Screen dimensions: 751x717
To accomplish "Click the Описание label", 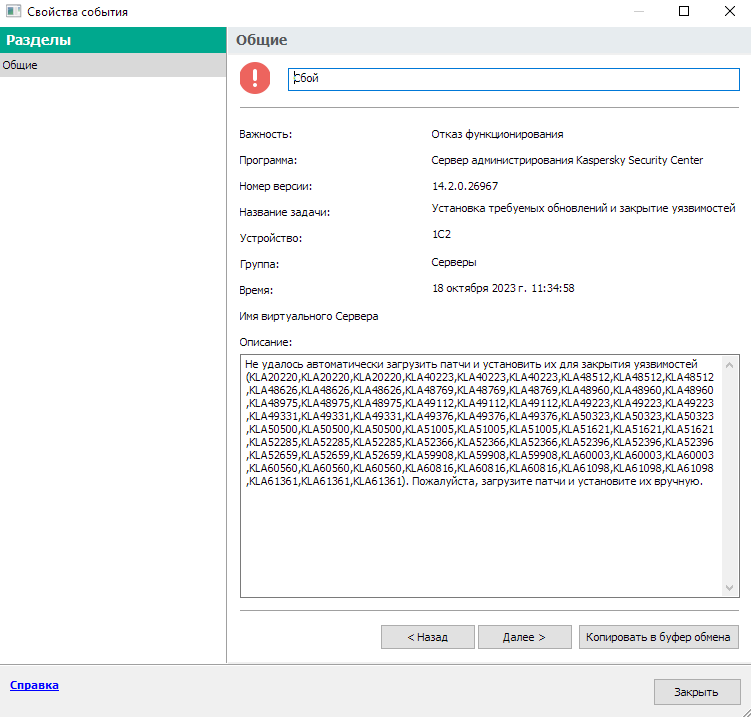I will (x=266, y=342).
